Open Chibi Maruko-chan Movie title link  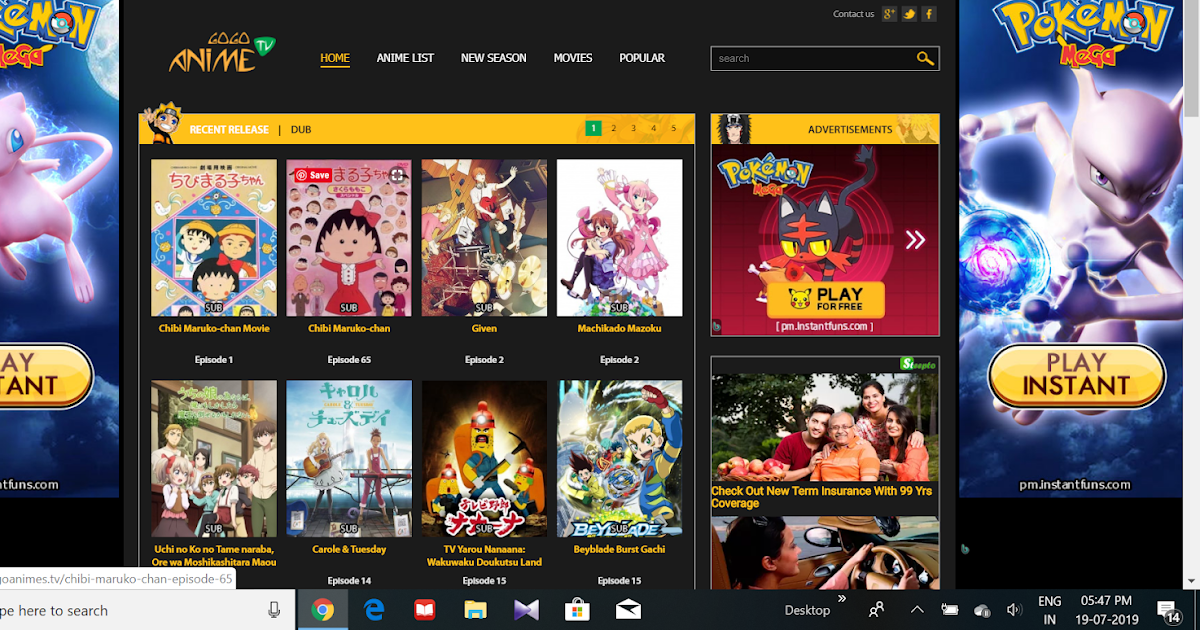[x=214, y=328]
